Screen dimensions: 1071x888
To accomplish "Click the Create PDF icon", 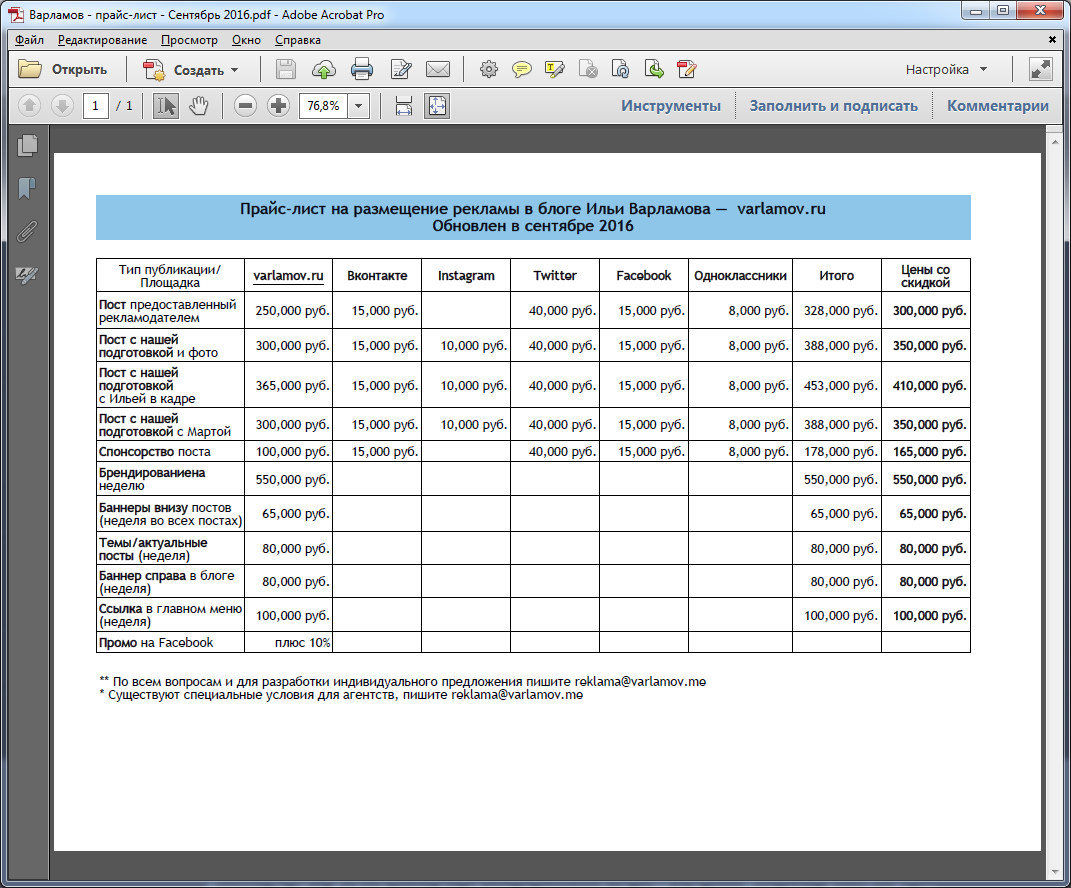I will click(x=154, y=70).
